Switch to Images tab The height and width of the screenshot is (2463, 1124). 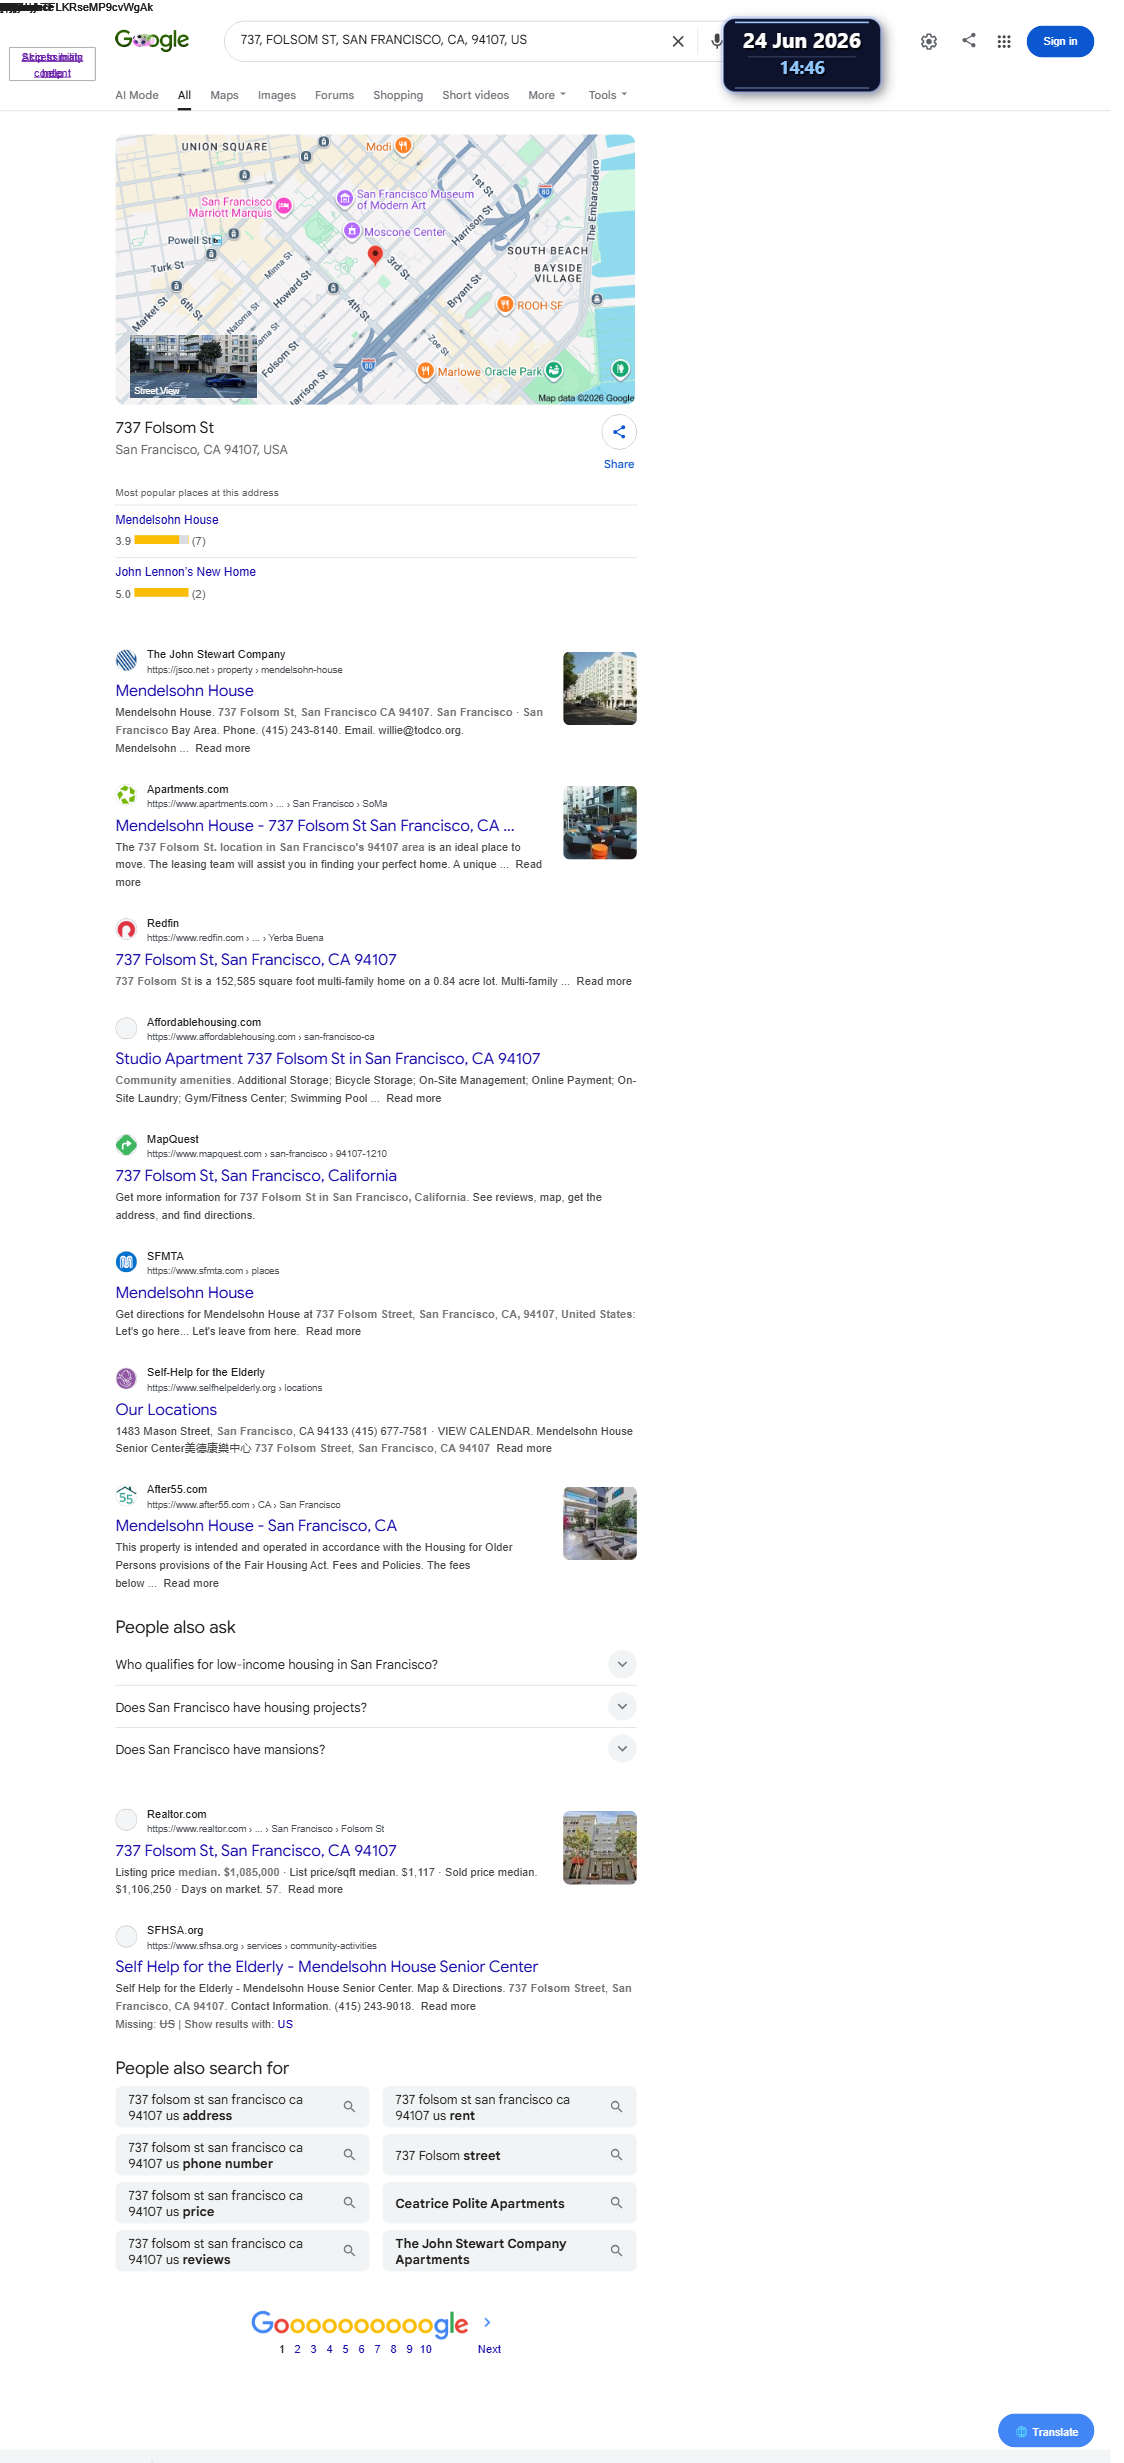[x=277, y=95]
